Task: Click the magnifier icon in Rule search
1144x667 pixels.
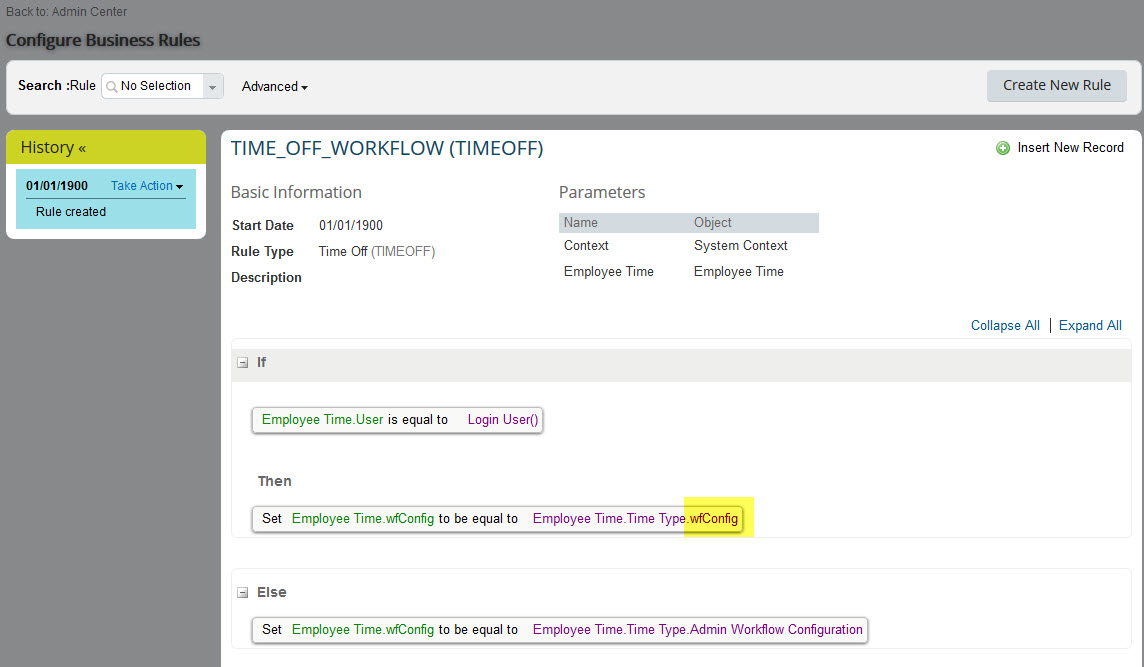Action: pyautogui.click(x=112, y=87)
